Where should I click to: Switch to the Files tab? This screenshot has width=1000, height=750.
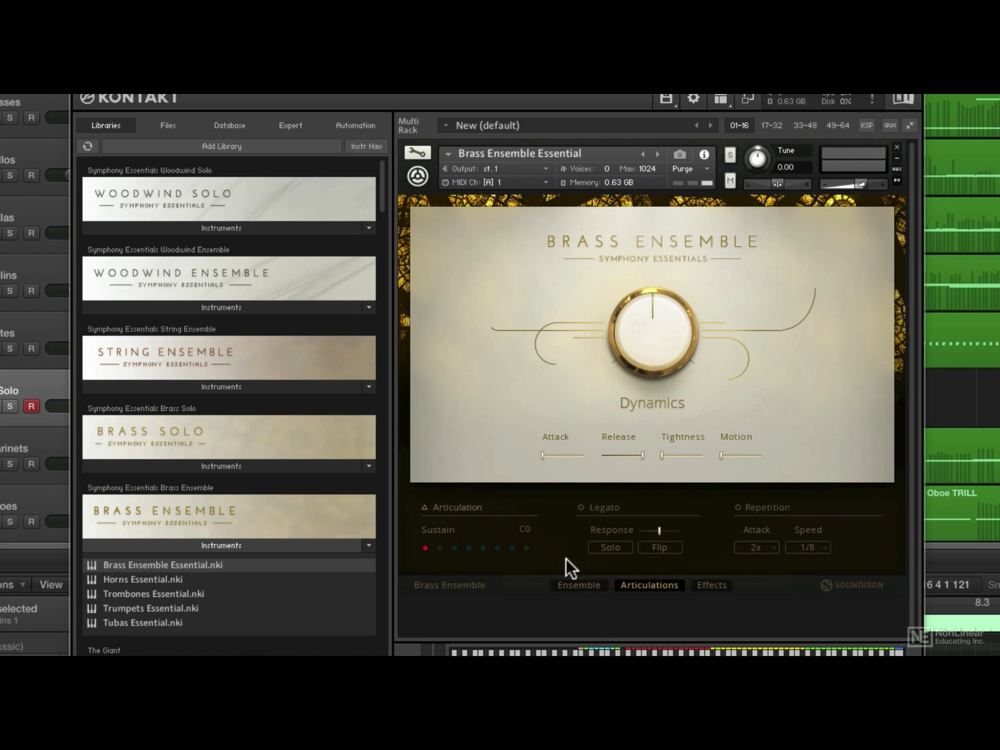[168, 126]
